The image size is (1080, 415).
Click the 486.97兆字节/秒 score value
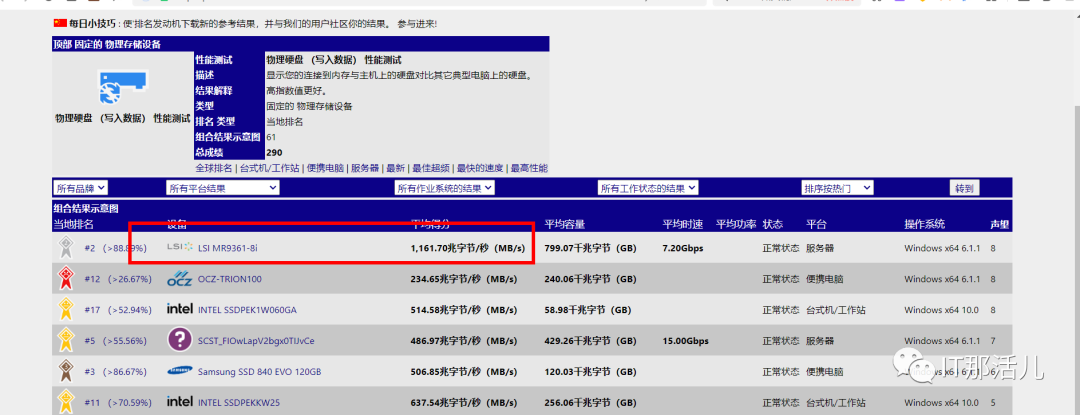[464, 341]
